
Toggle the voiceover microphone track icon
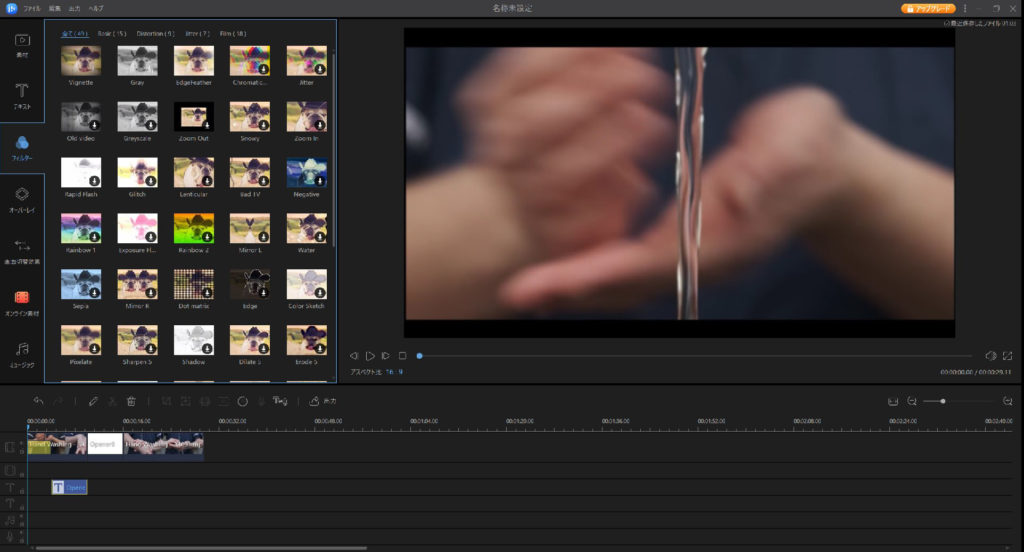(10, 536)
